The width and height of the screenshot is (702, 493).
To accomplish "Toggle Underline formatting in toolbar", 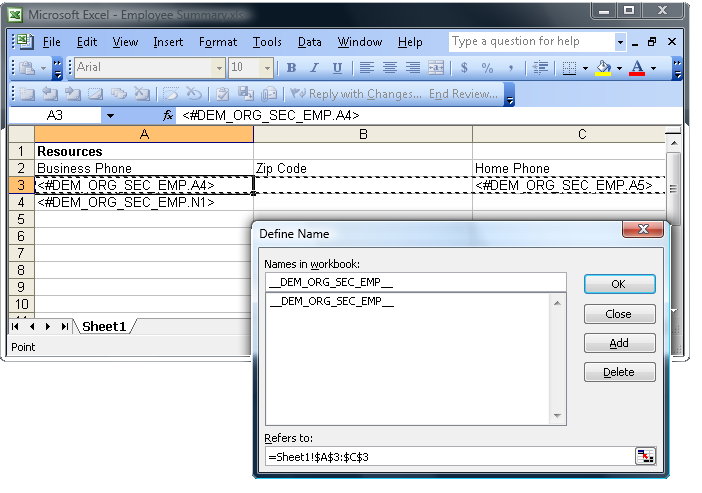I will point(337,68).
